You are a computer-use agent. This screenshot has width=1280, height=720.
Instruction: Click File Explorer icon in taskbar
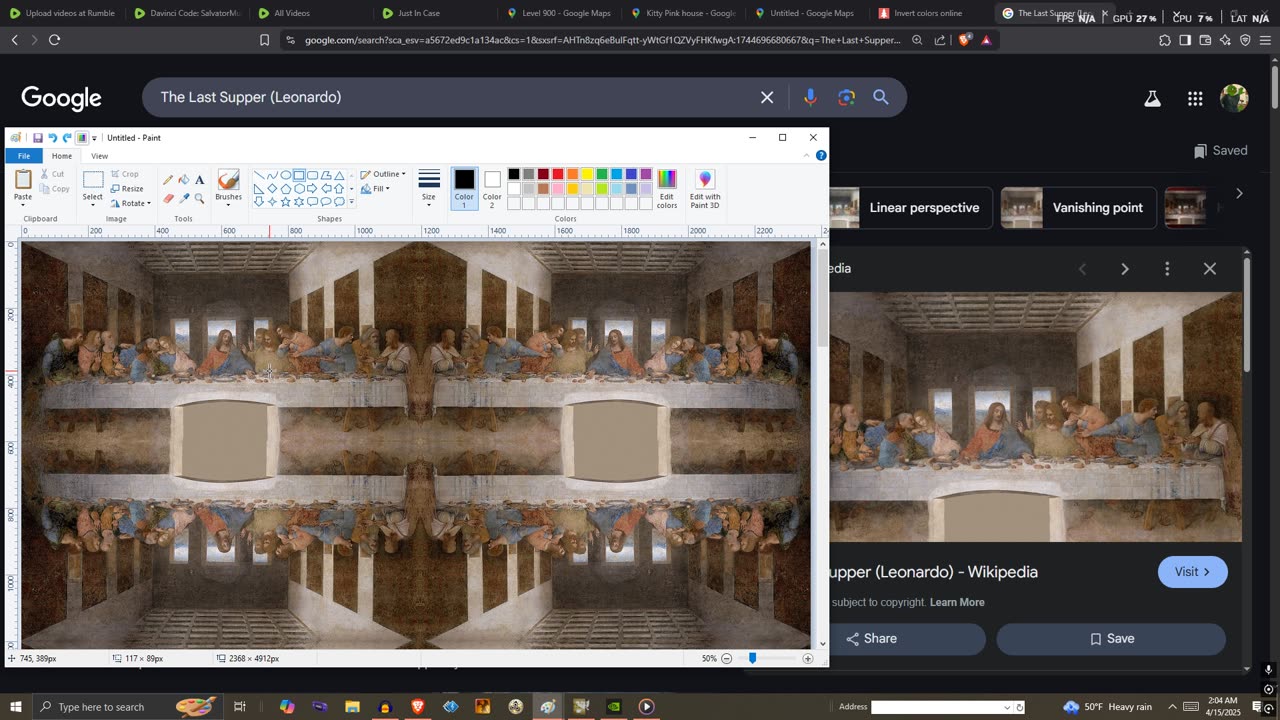coord(352,707)
